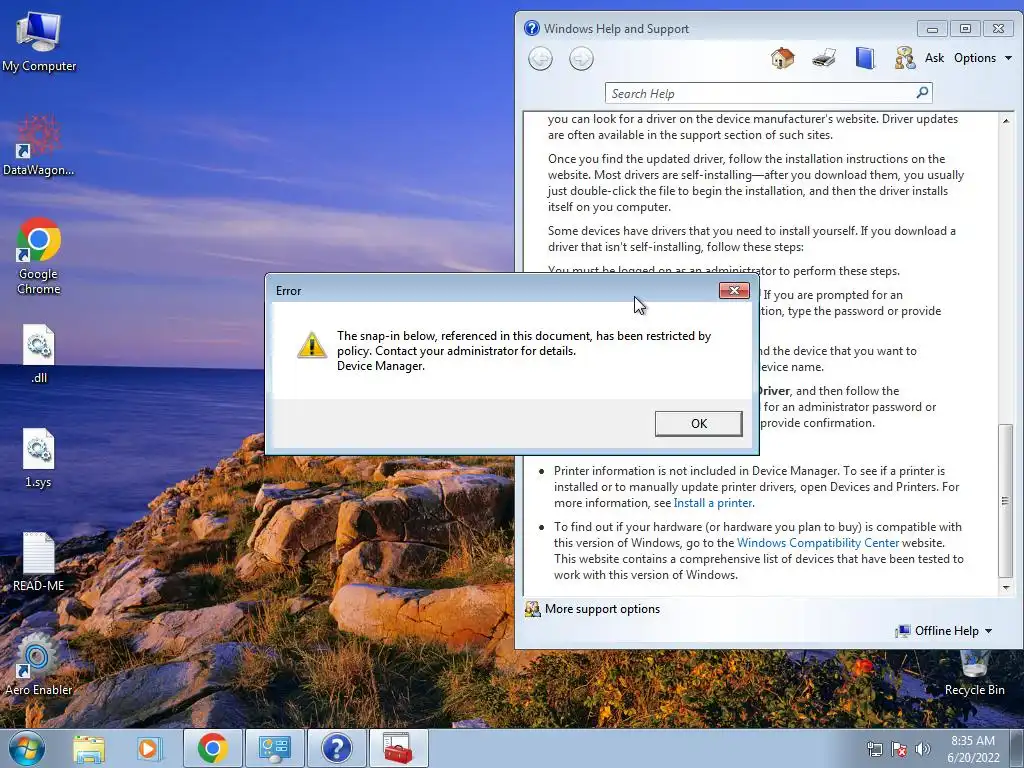
Task: Click the help pane scrollbar thumb
Action: click(x=1006, y=500)
